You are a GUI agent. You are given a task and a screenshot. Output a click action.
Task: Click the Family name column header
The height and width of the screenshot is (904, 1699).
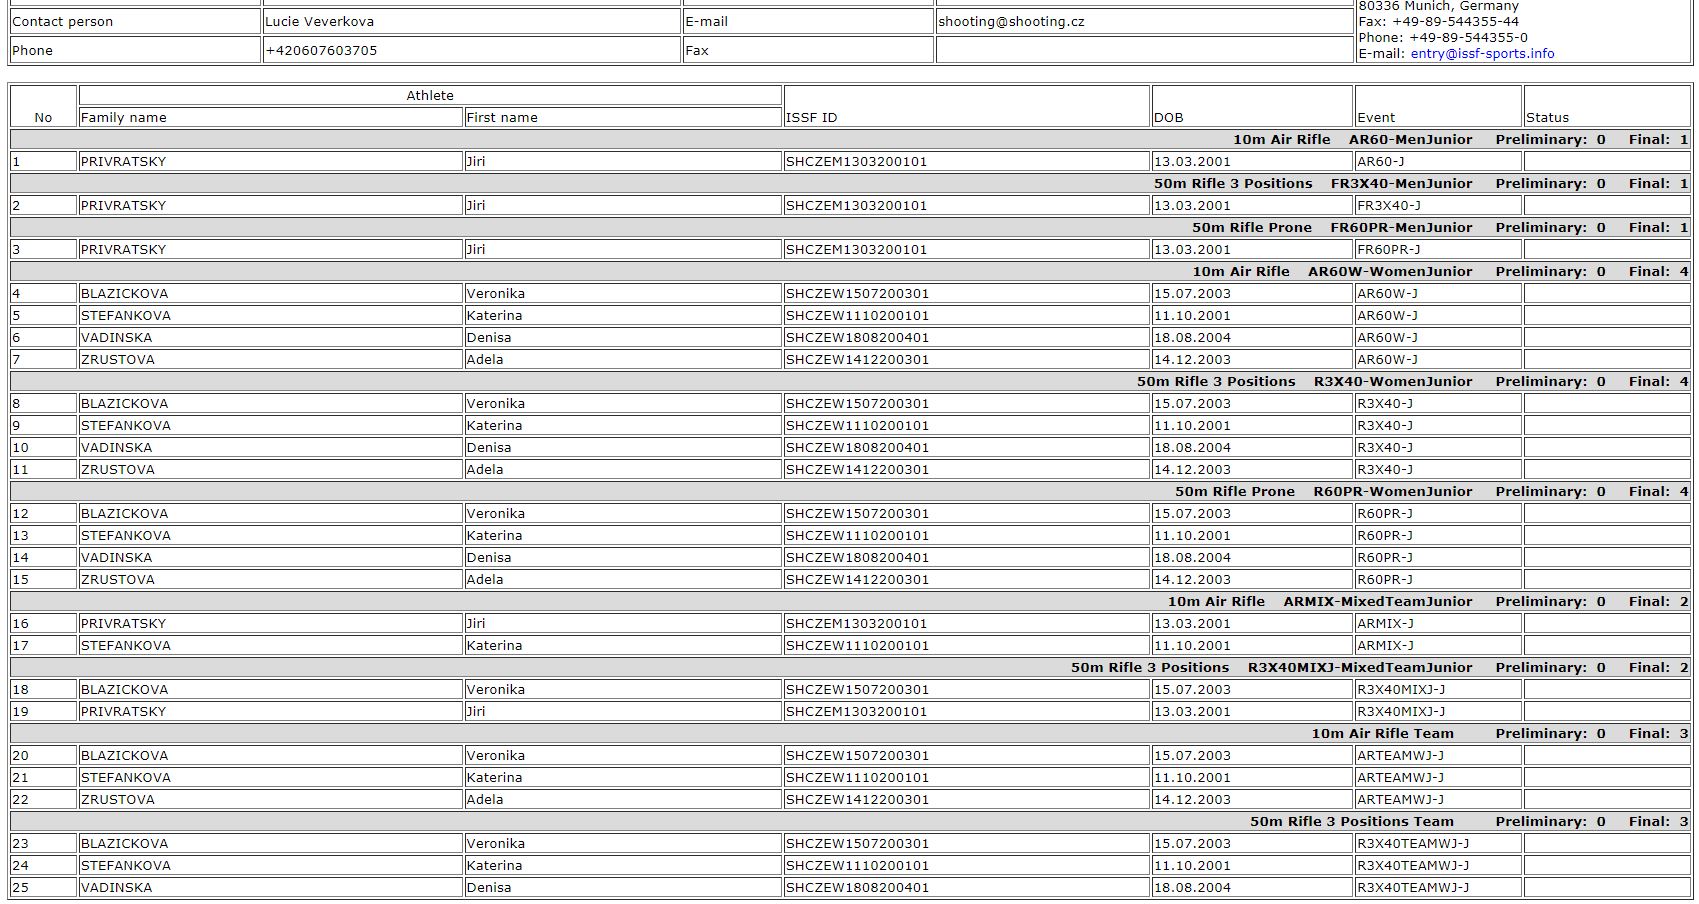pyautogui.click(x=124, y=118)
